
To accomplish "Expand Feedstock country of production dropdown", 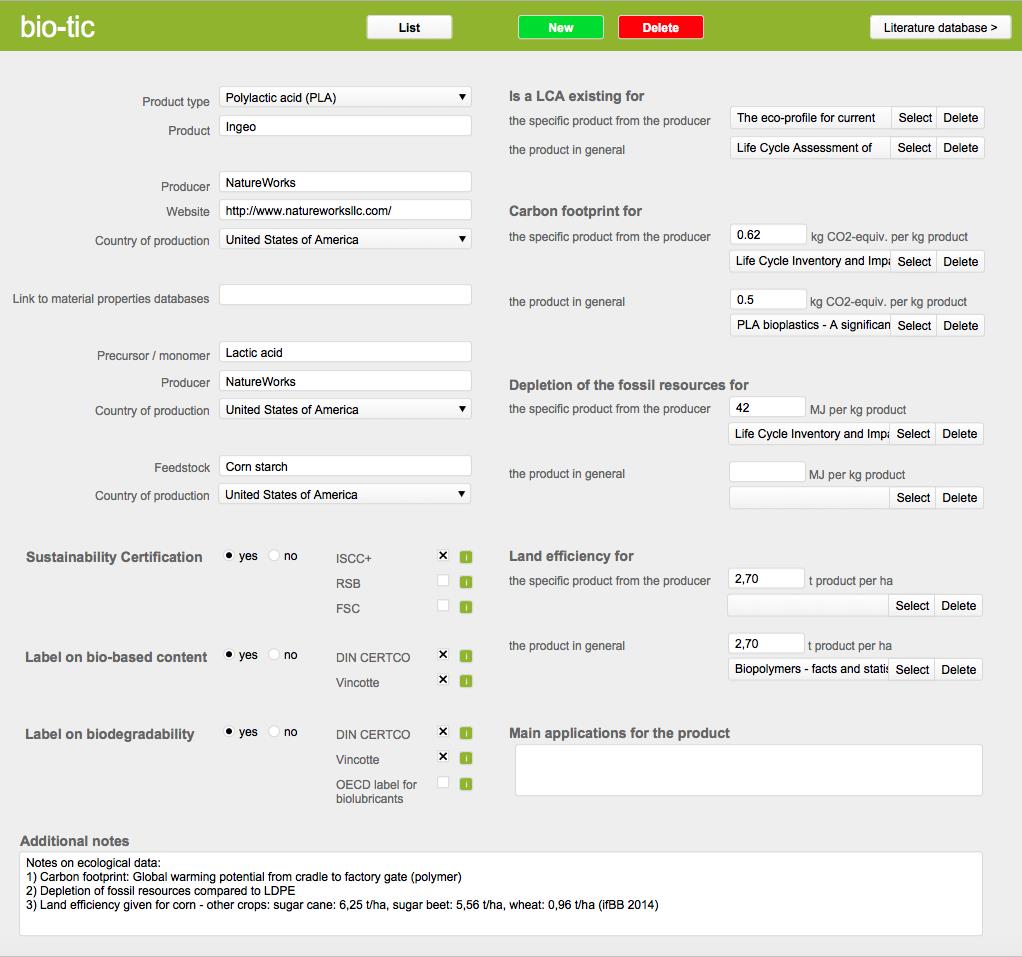I will [x=345, y=495].
